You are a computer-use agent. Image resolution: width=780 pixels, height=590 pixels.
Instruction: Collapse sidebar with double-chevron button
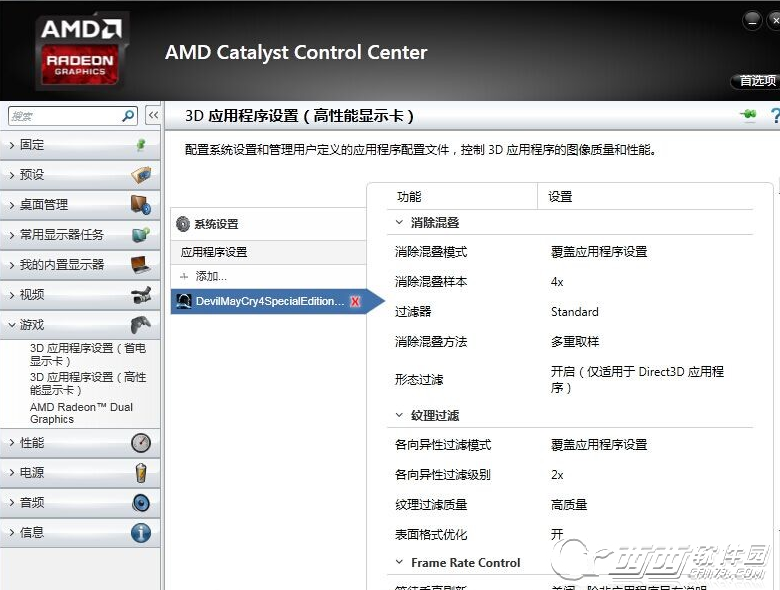(x=153, y=115)
